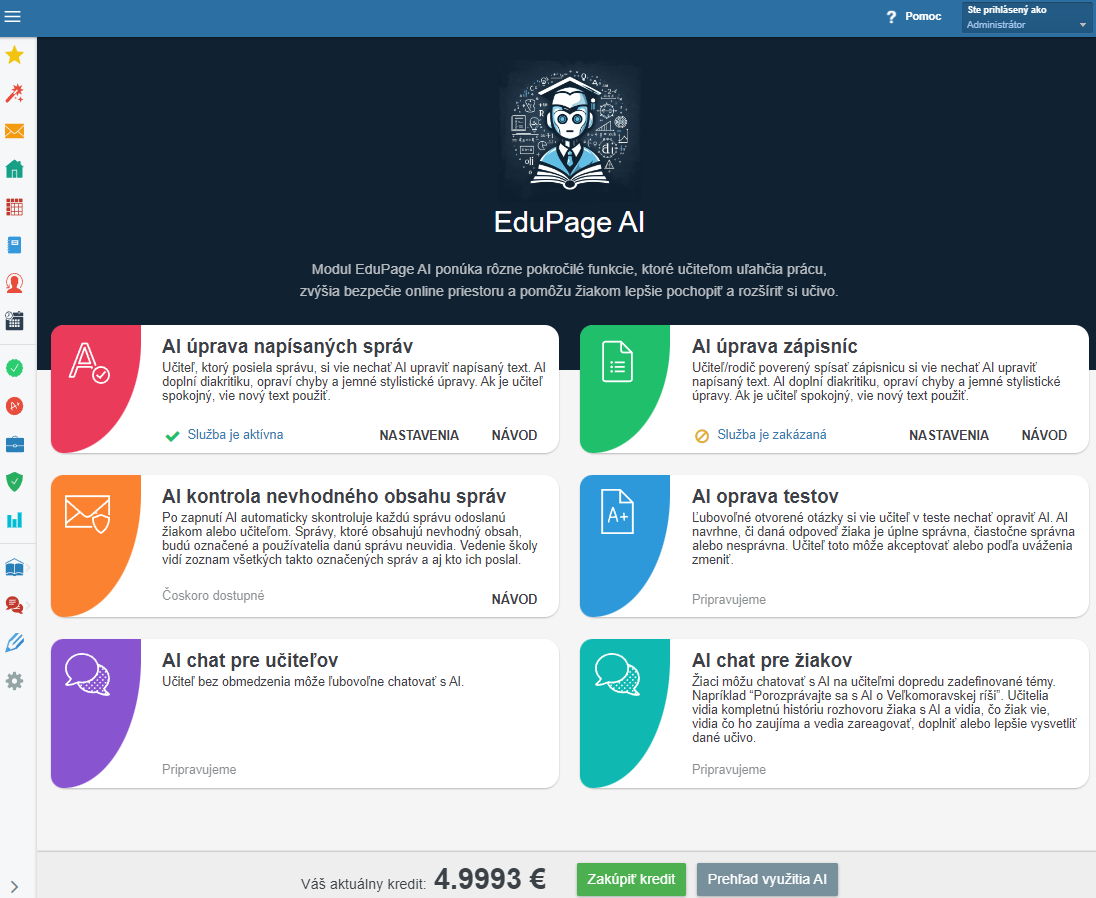
Task: Open the Administrátor account dropdown
Action: pyautogui.click(x=1026, y=17)
